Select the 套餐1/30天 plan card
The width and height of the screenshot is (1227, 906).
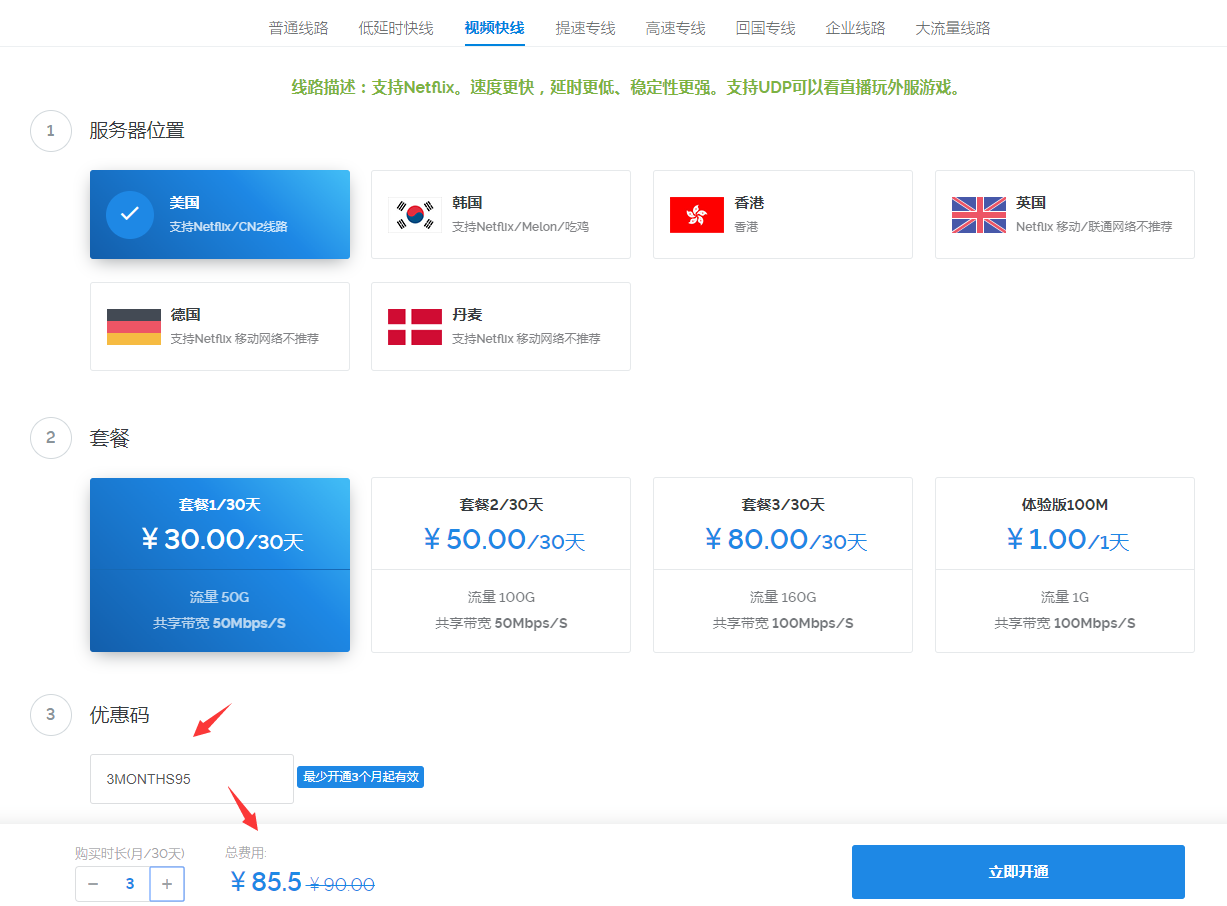[220, 565]
